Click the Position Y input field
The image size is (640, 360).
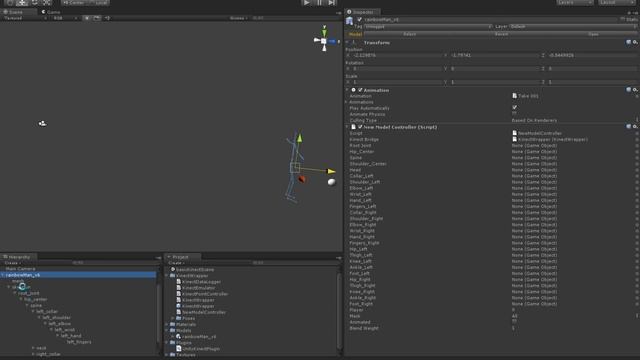[x=495, y=55]
